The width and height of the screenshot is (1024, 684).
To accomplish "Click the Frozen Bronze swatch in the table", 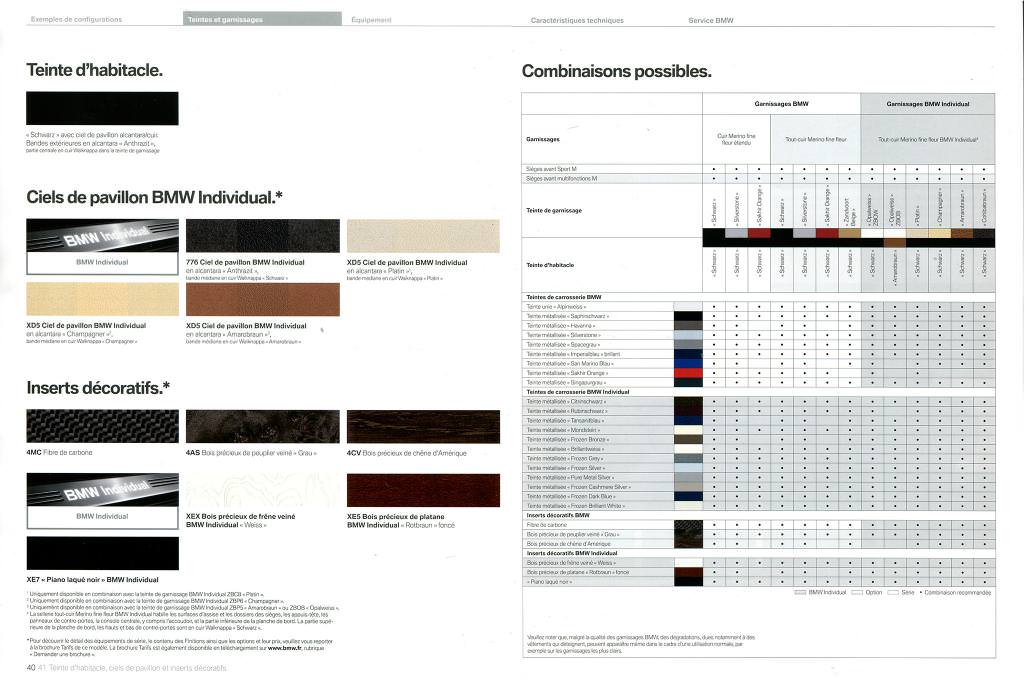I will coord(688,440).
